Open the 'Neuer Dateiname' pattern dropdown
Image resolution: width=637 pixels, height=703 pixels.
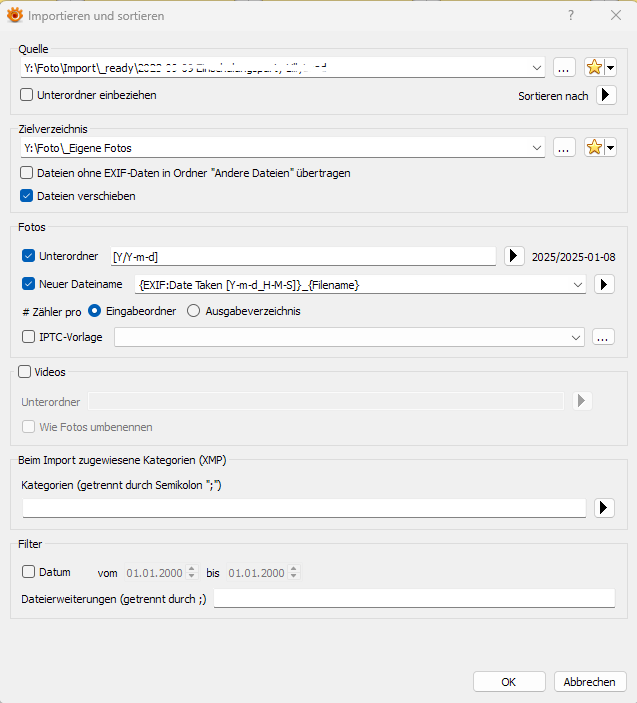579,285
